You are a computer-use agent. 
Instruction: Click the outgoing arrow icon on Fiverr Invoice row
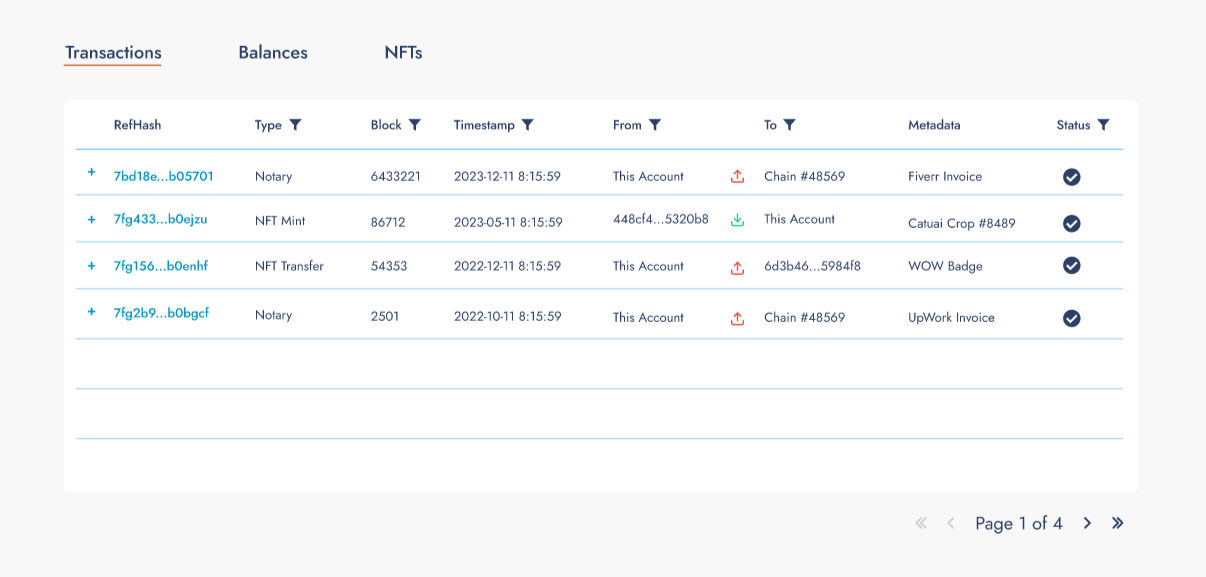coord(737,177)
